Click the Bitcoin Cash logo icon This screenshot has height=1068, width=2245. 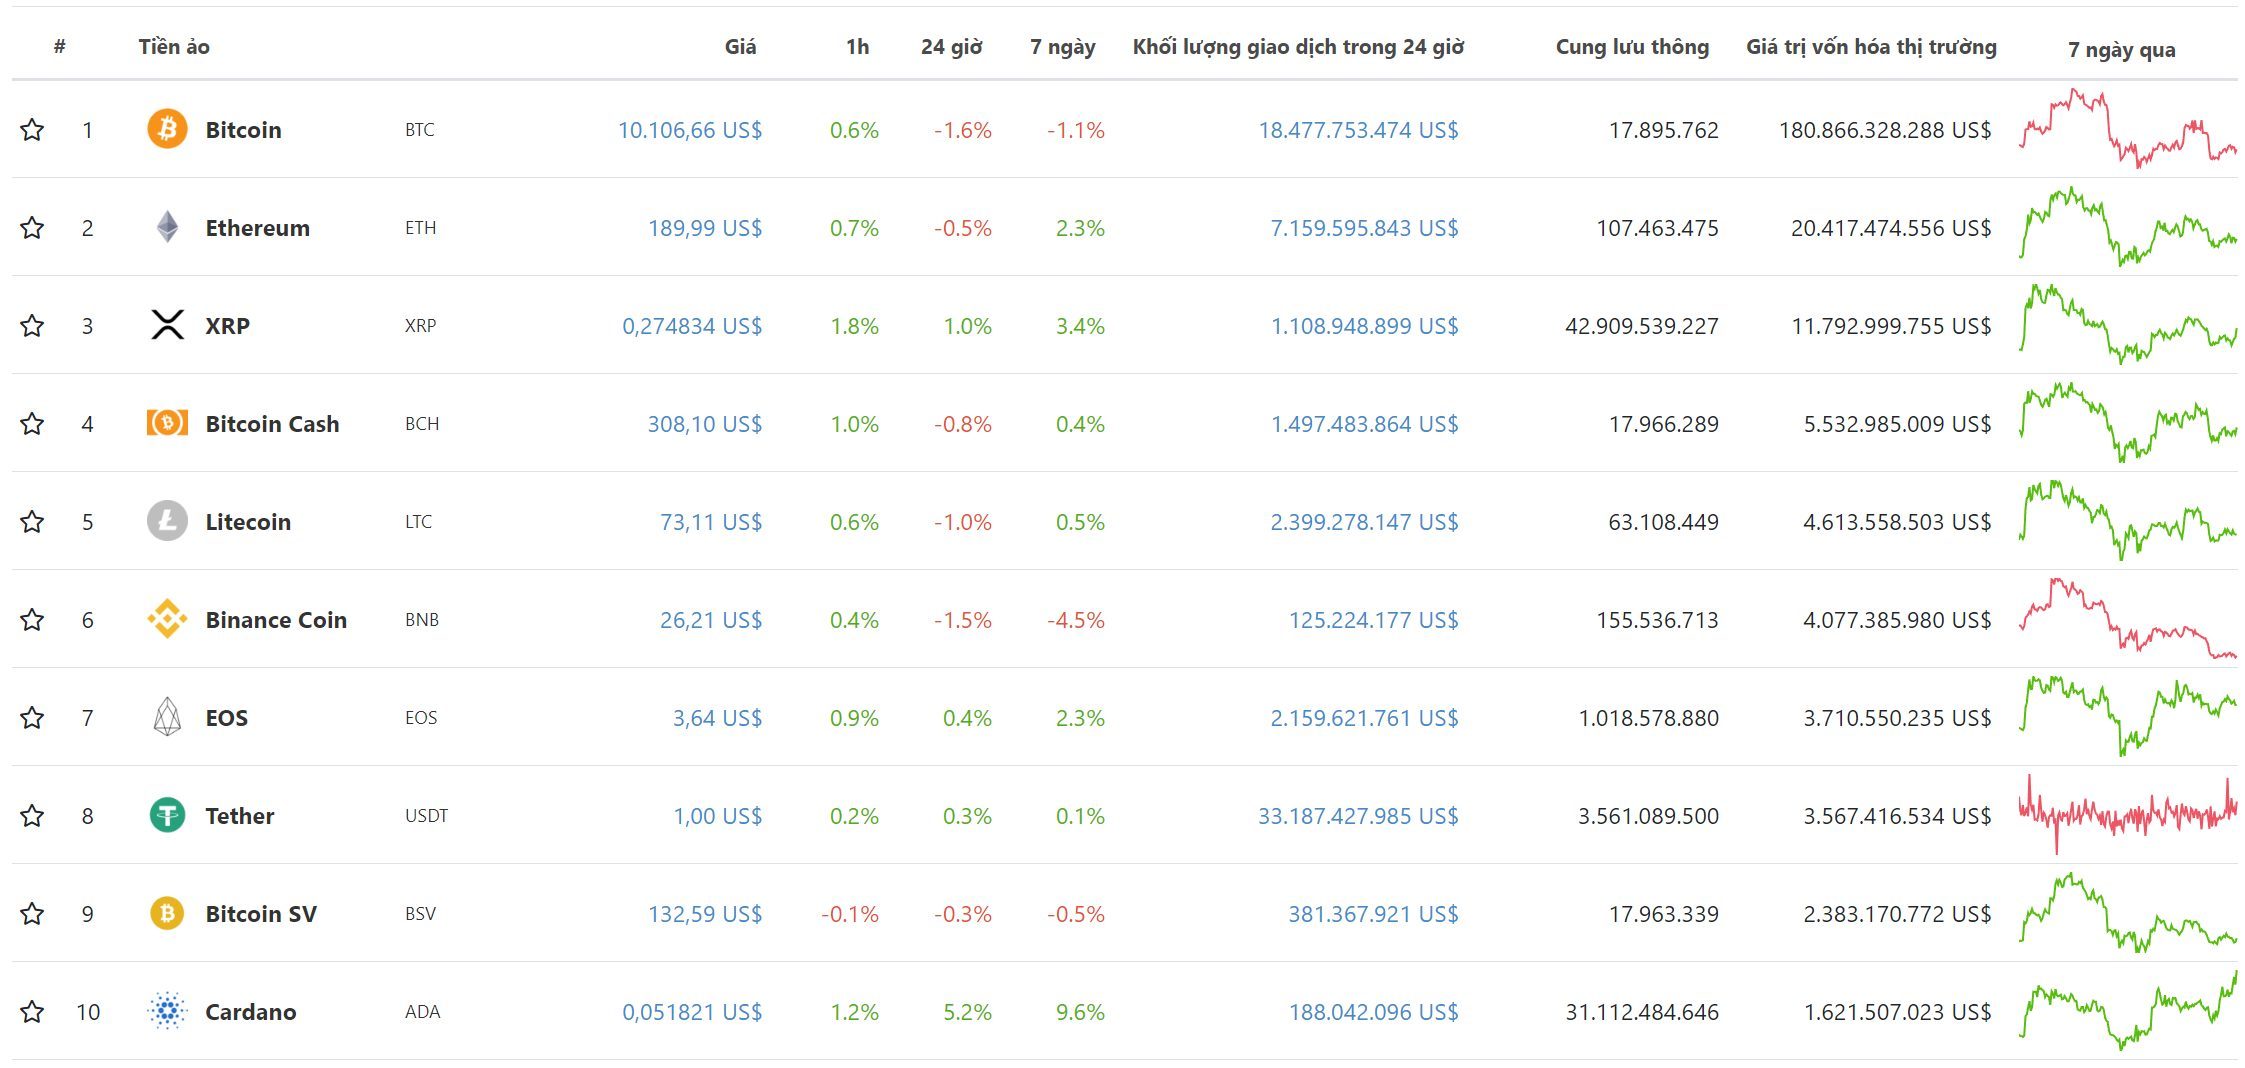tap(167, 423)
